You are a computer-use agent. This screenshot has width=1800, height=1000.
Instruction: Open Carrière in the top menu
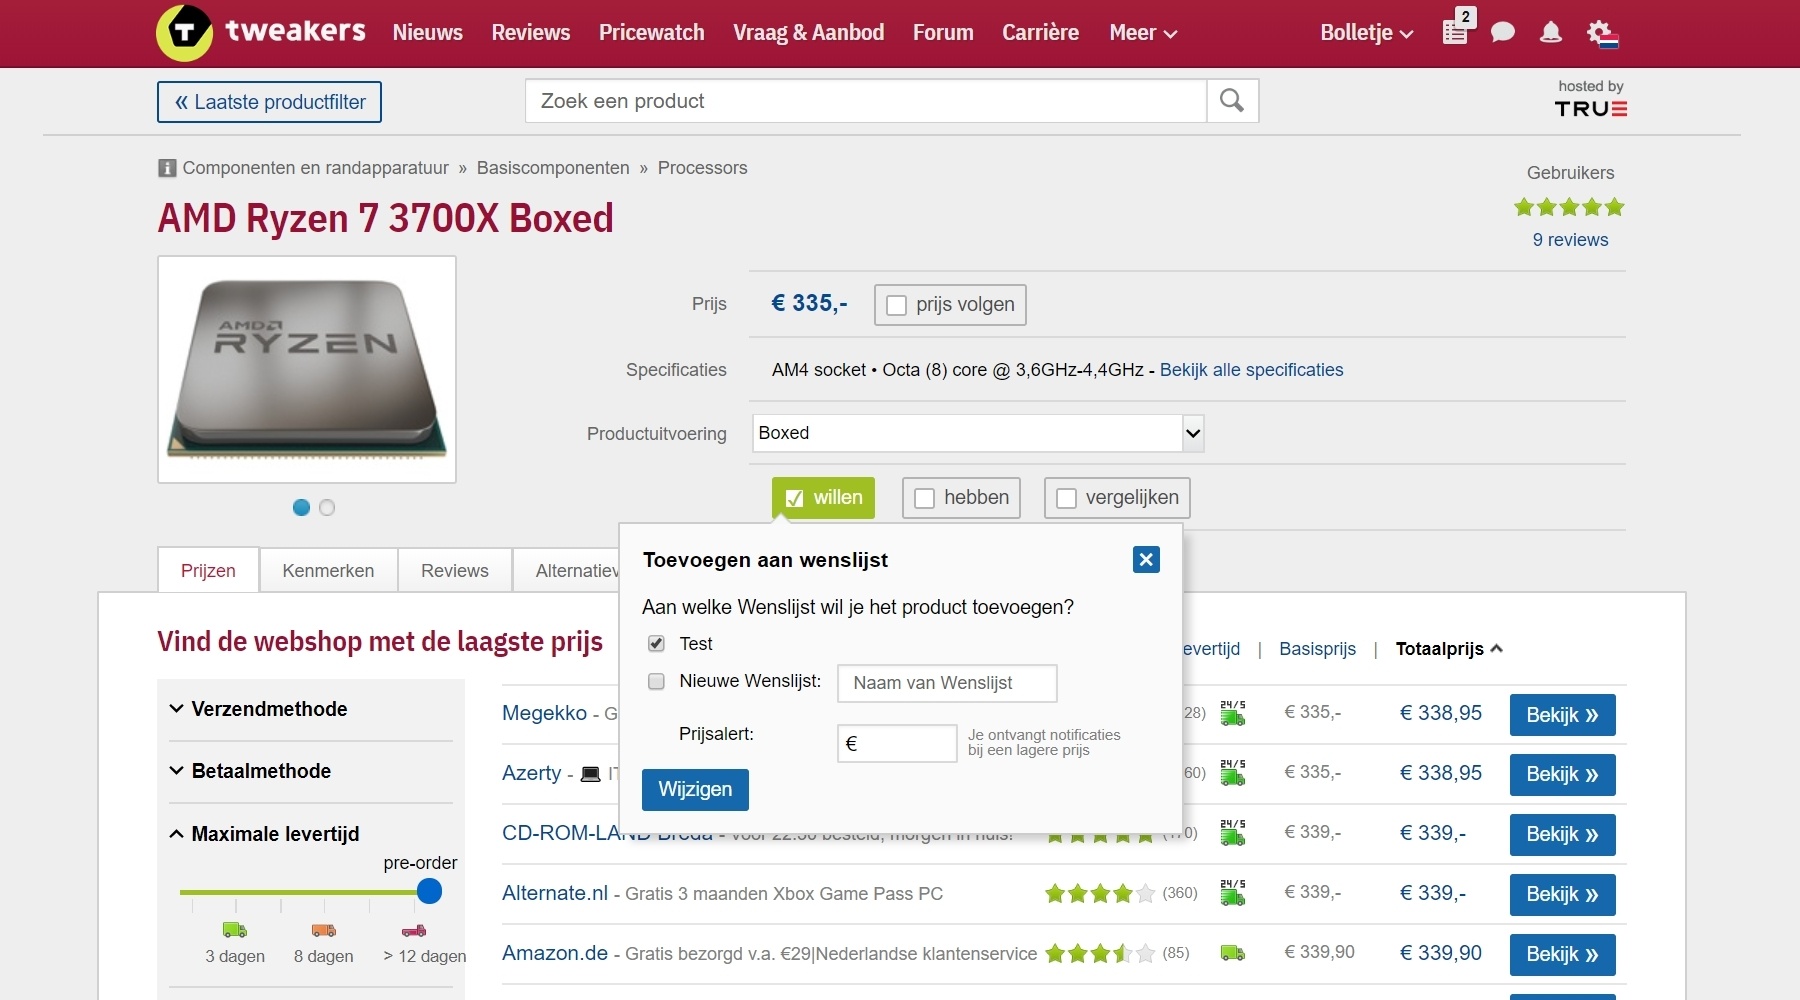tap(1041, 33)
